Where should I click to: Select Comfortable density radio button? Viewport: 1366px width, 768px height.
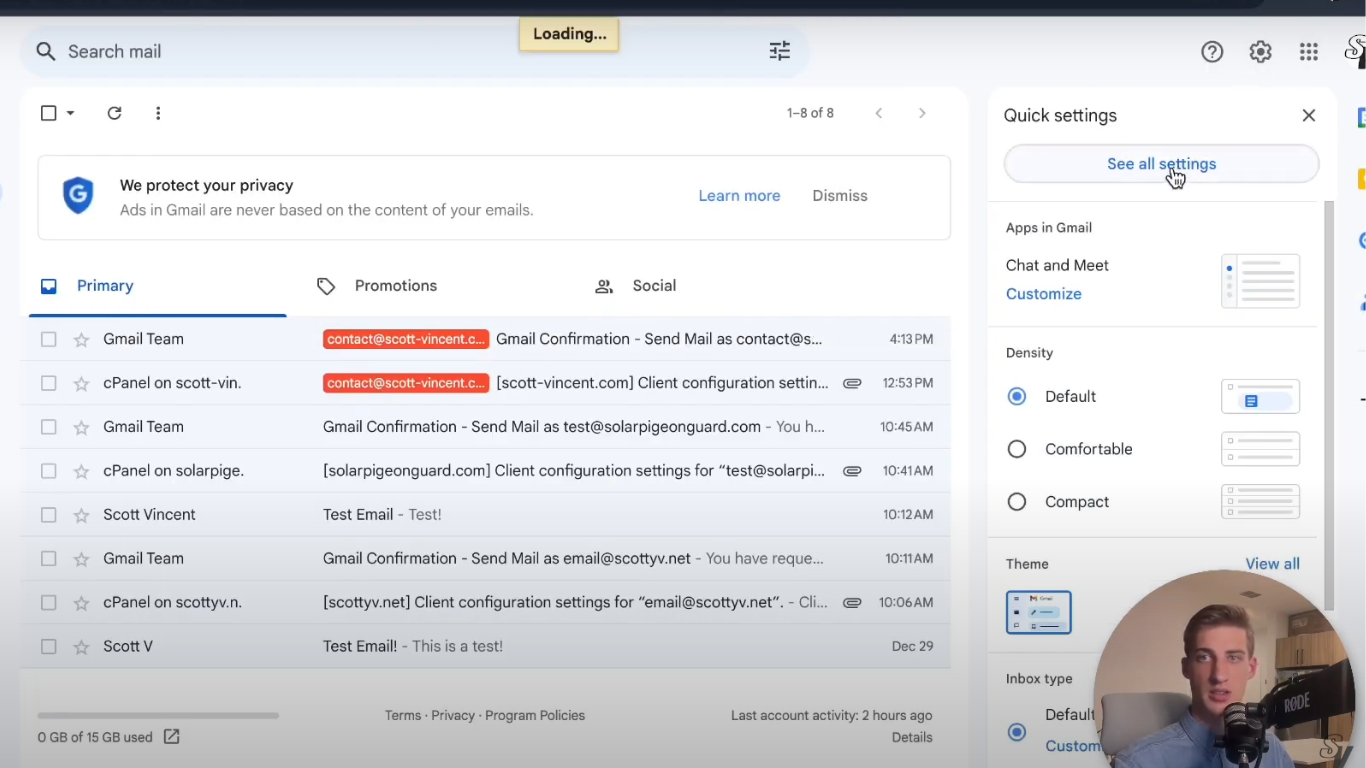pyautogui.click(x=1017, y=449)
